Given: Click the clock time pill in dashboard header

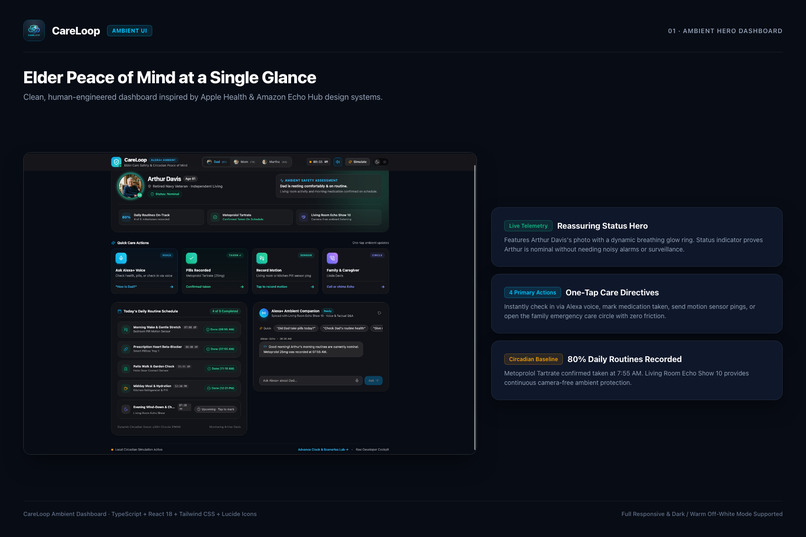Looking at the screenshot, I should click(318, 162).
